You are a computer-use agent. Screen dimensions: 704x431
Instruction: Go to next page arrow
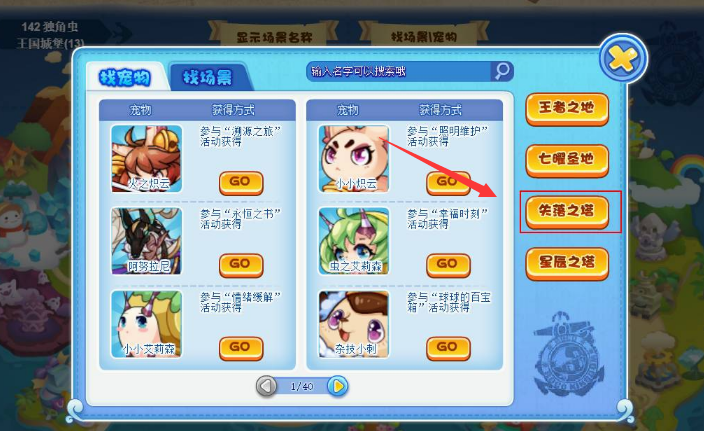[x=338, y=386]
